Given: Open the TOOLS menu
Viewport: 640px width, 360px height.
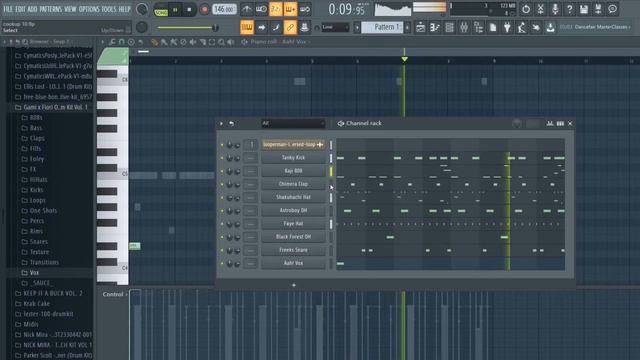Looking at the screenshot, I should tap(109, 9).
